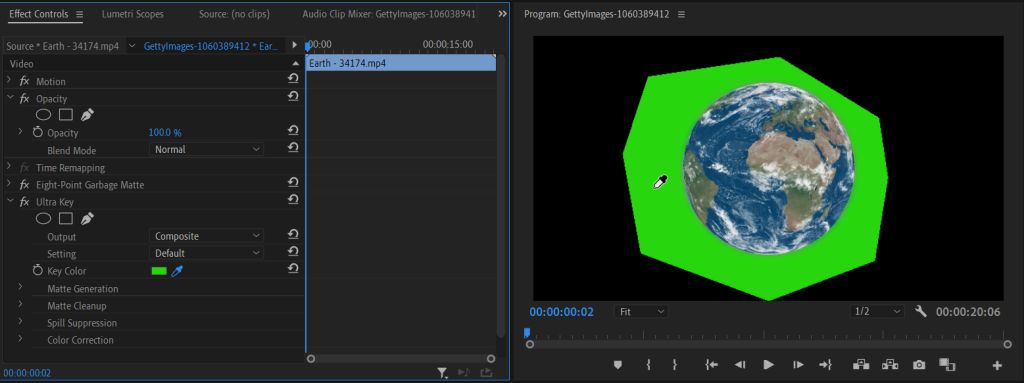1024x383 pixels.
Task: Create a 4-point polygon mask under Ultra Key
Action: point(65,219)
